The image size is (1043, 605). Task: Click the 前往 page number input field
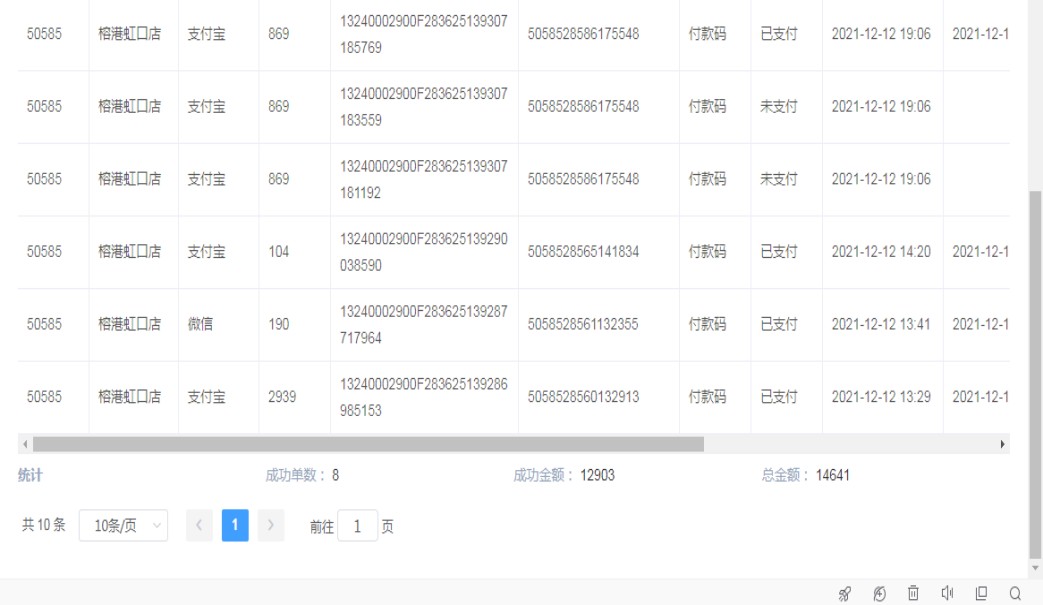tap(357, 526)
